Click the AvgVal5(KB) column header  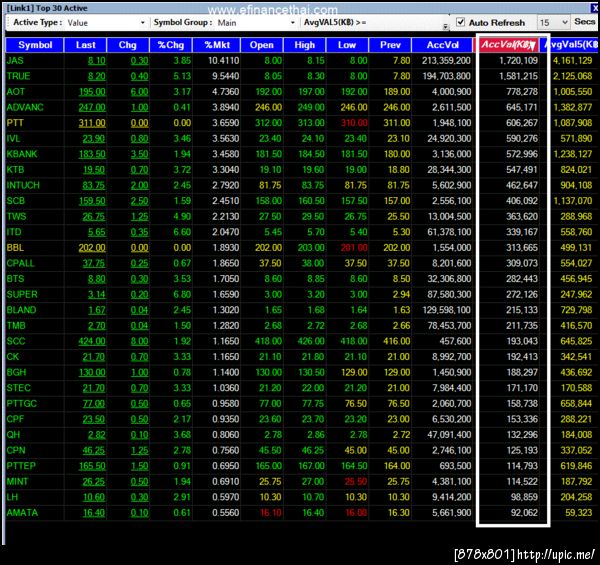coord(570,45)
